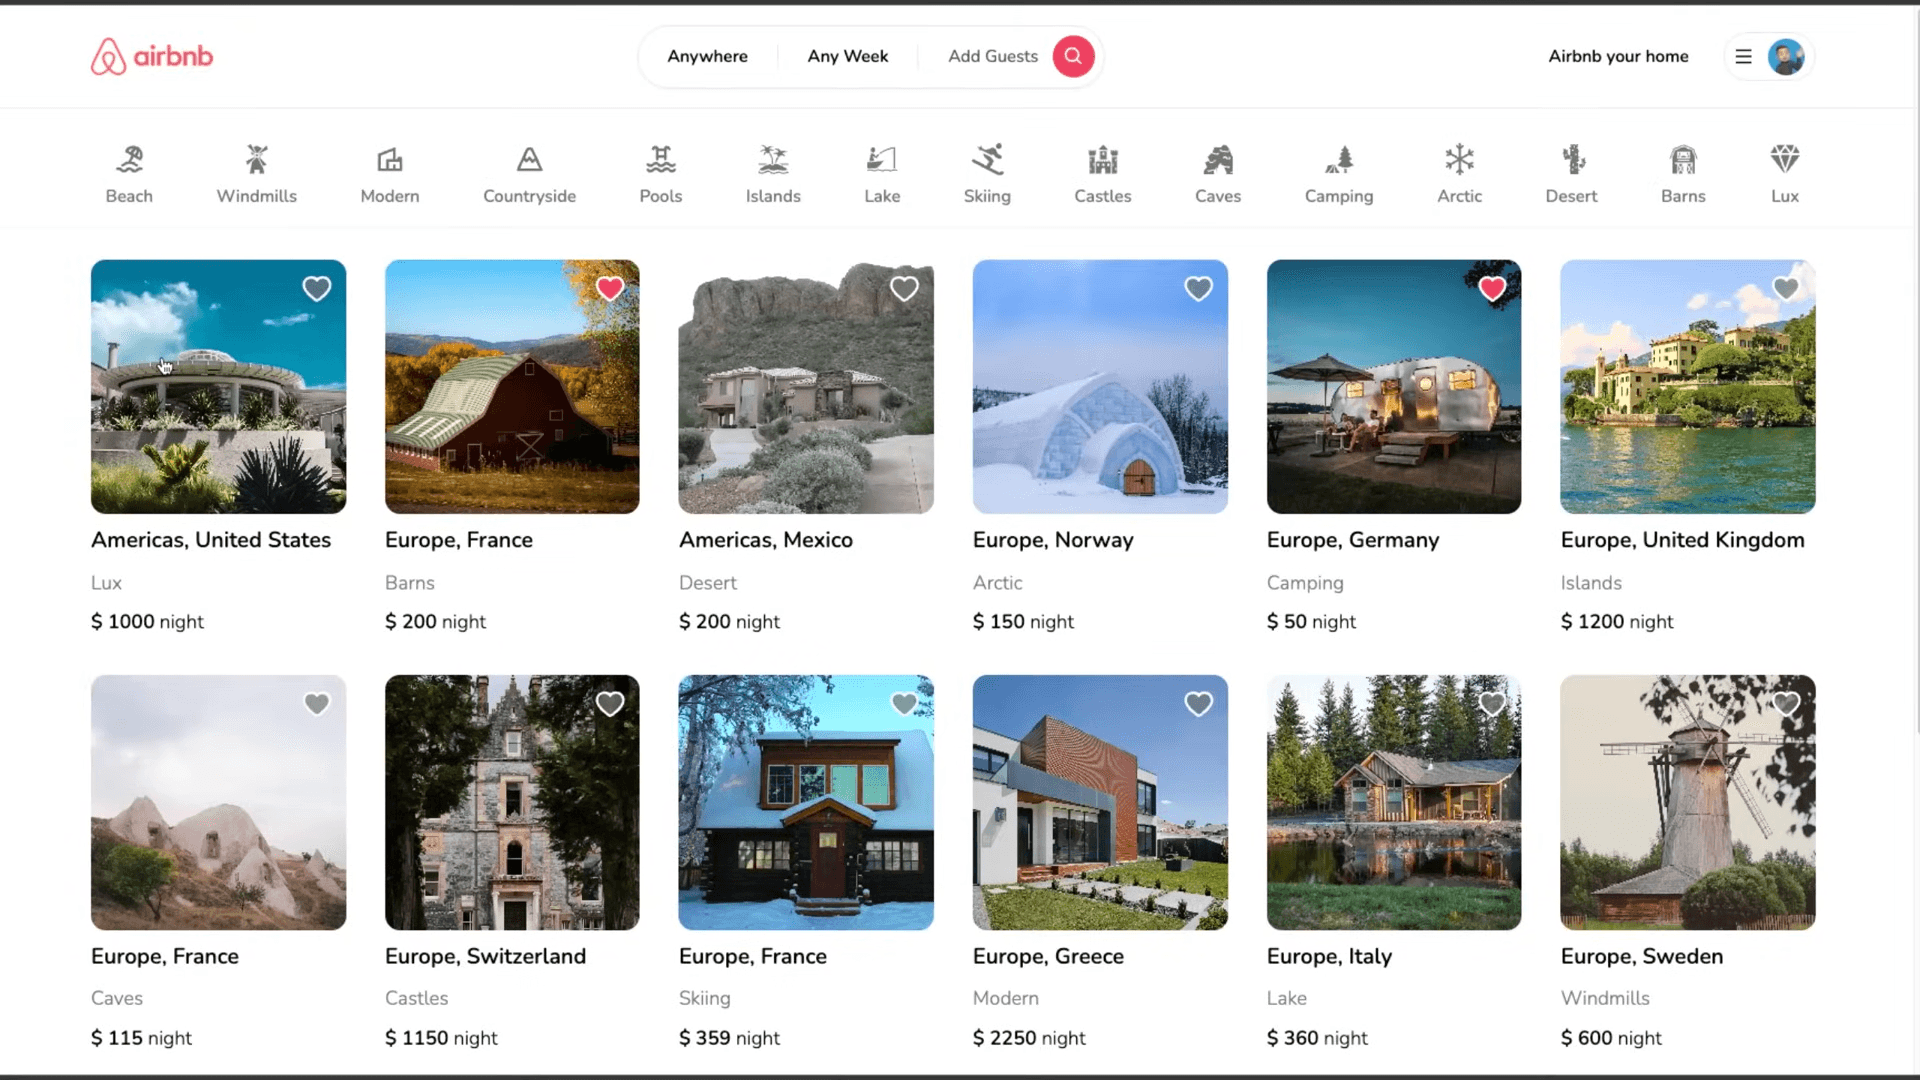The width and height of the screenshot is (1920, 1080).
Task: Open the snowy skiing cabin photo
Action: pyautogui.click(x=806, y=803)
